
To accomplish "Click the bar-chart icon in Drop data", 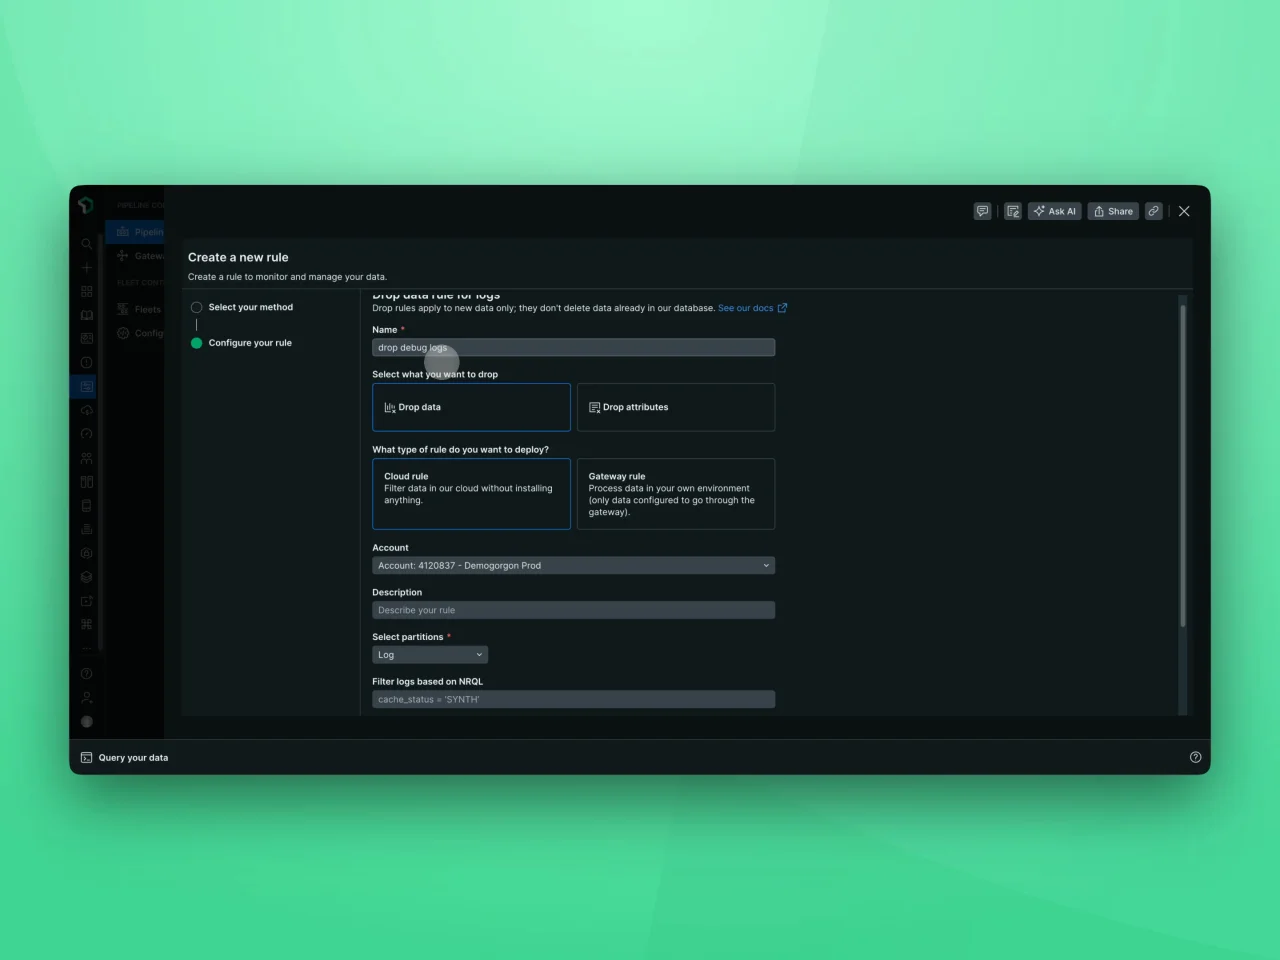I will pyautogui.click(x=390, y=407).
